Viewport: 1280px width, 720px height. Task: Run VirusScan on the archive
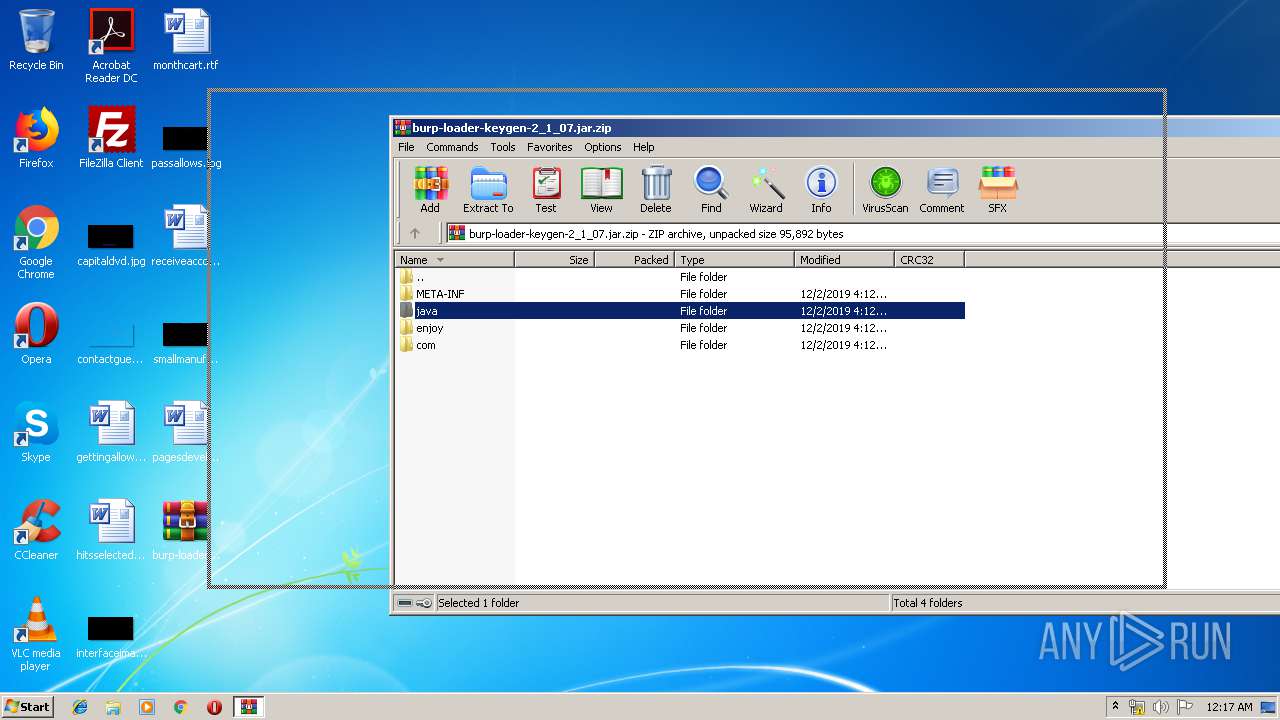click(885, 190)
